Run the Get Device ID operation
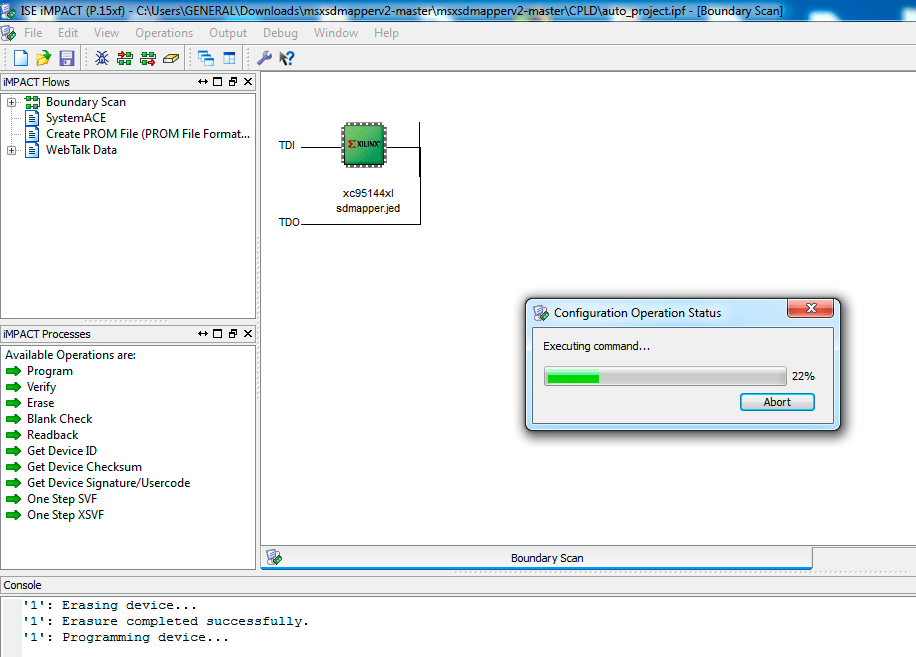This screenshot has height=657, width=916. [x=61, y=451]
